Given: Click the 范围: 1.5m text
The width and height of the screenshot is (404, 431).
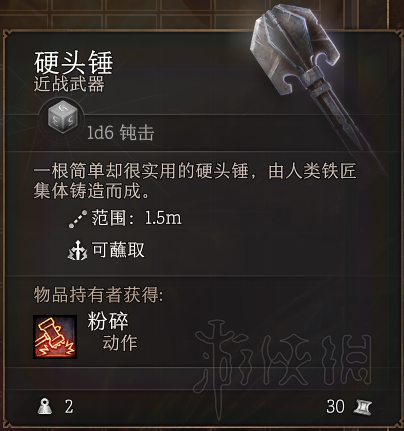Looking at the screenshot, I should [x=137, y=218].
